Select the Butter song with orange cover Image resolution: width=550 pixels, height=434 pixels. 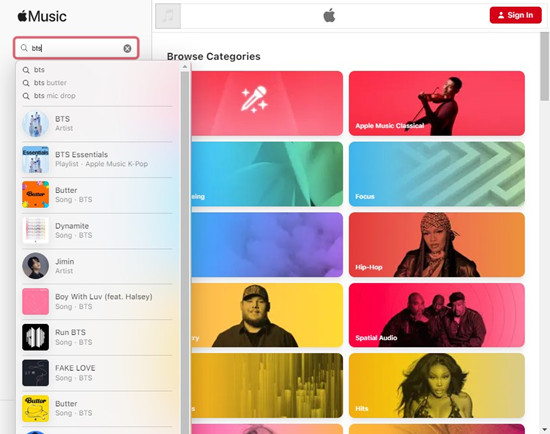(x=97, y=195)
